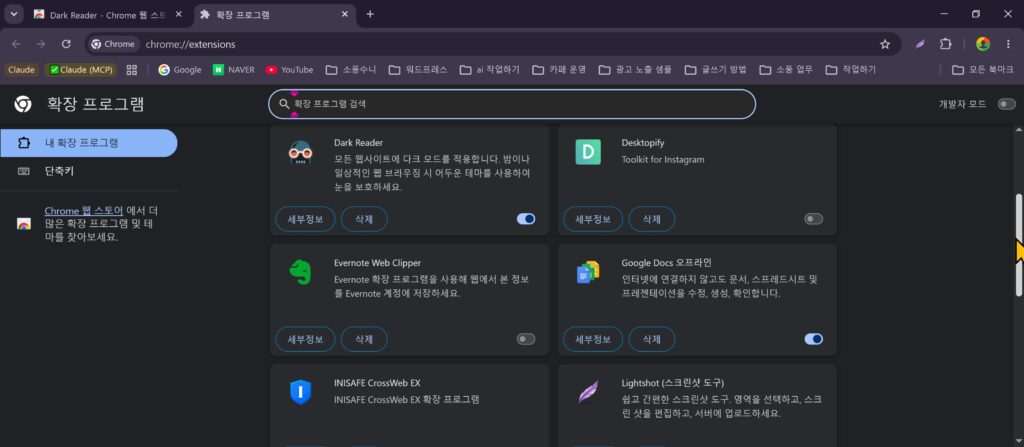Switch to the Dark Reader Chrome Web Store tab
Image resolution: width=1024 pixels, height=447 pixels.
[x=108, y=14]
